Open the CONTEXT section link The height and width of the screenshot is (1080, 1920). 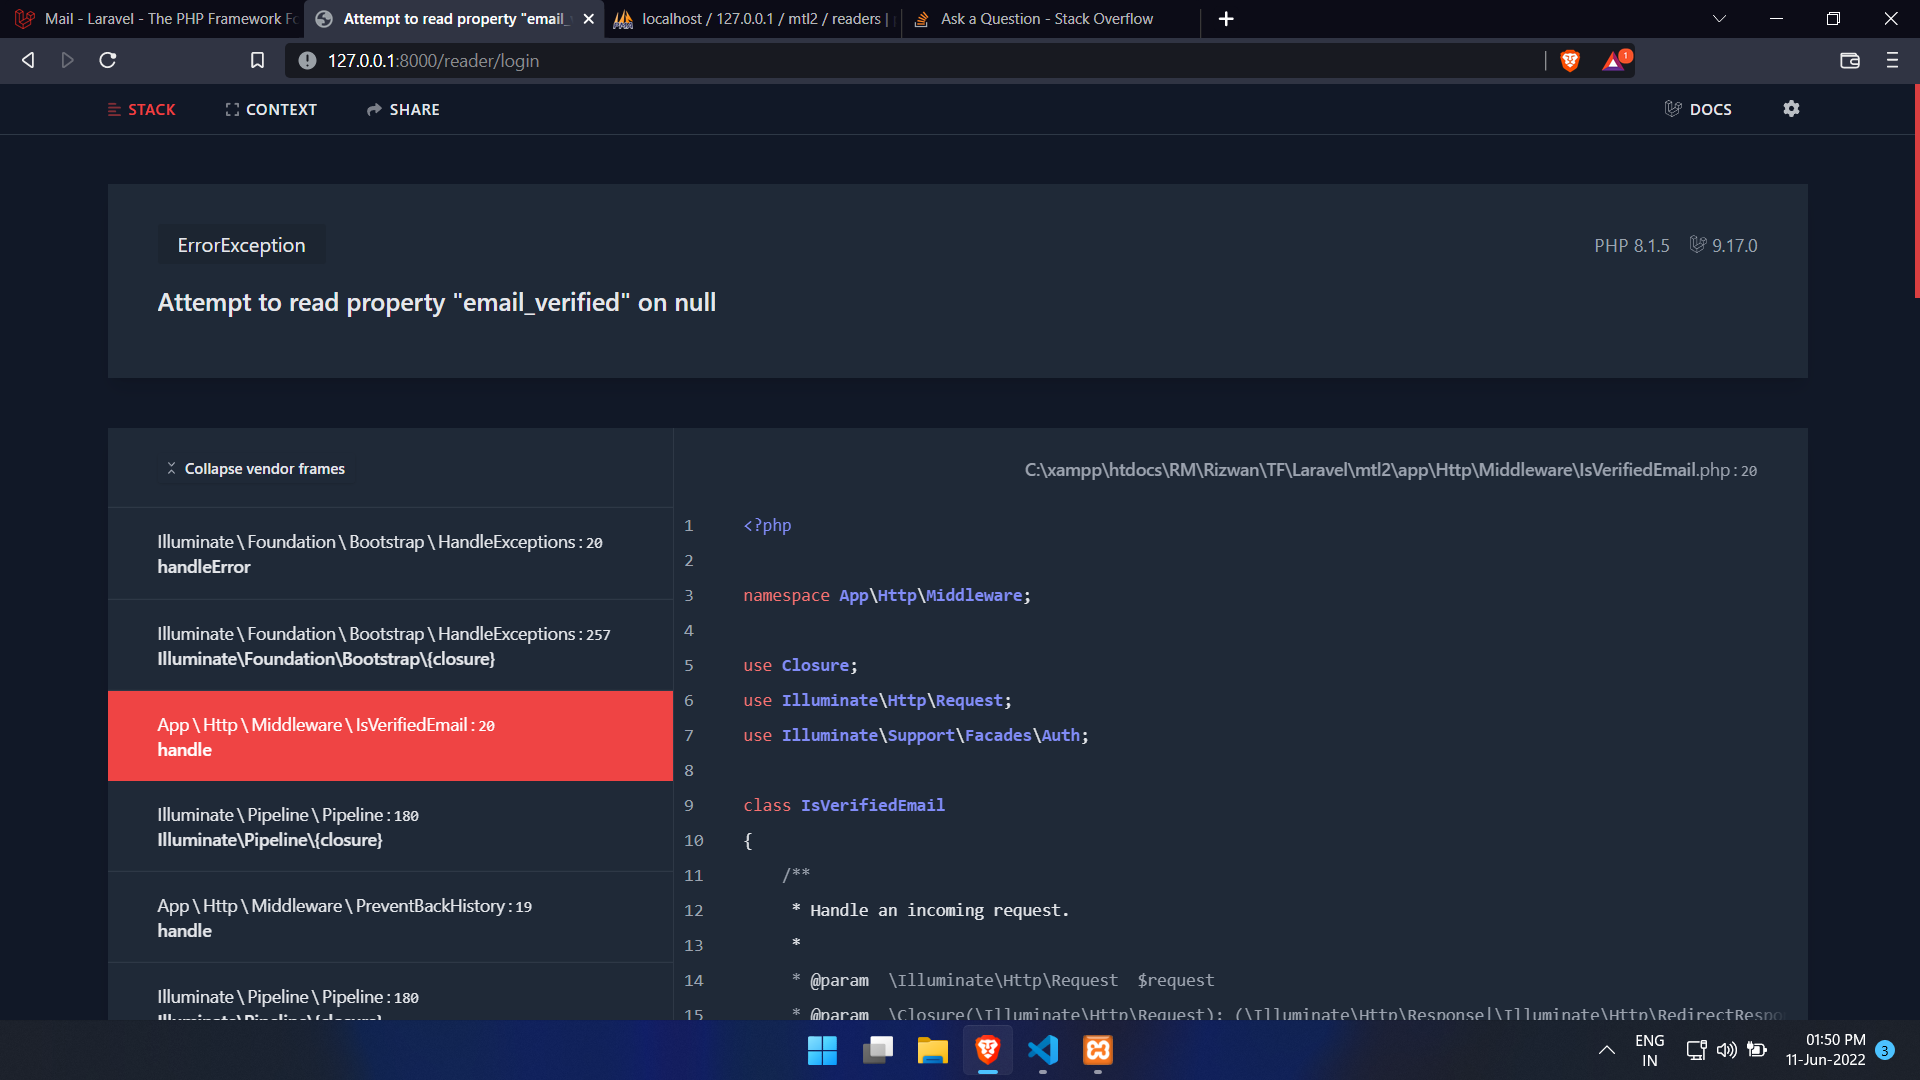pos(271,110)
